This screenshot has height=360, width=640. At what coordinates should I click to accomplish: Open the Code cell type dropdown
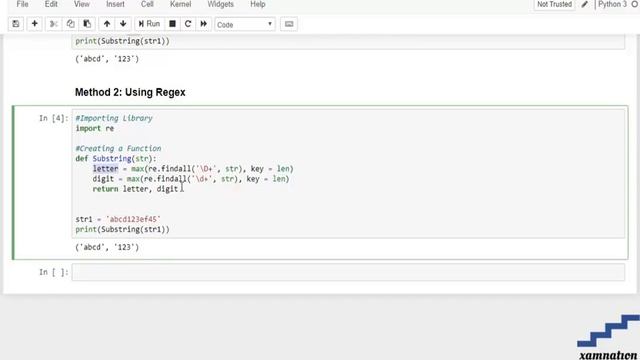coord(245,24)
